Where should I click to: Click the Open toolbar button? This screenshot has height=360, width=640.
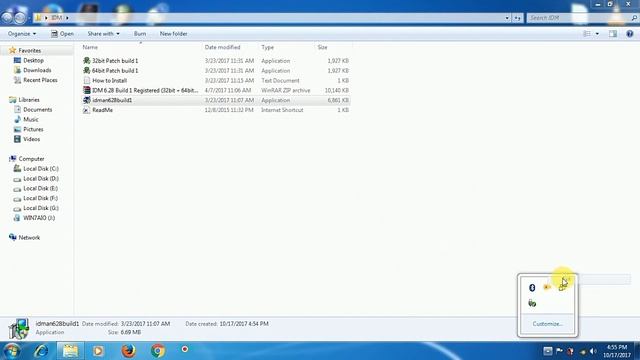[62, 34]
